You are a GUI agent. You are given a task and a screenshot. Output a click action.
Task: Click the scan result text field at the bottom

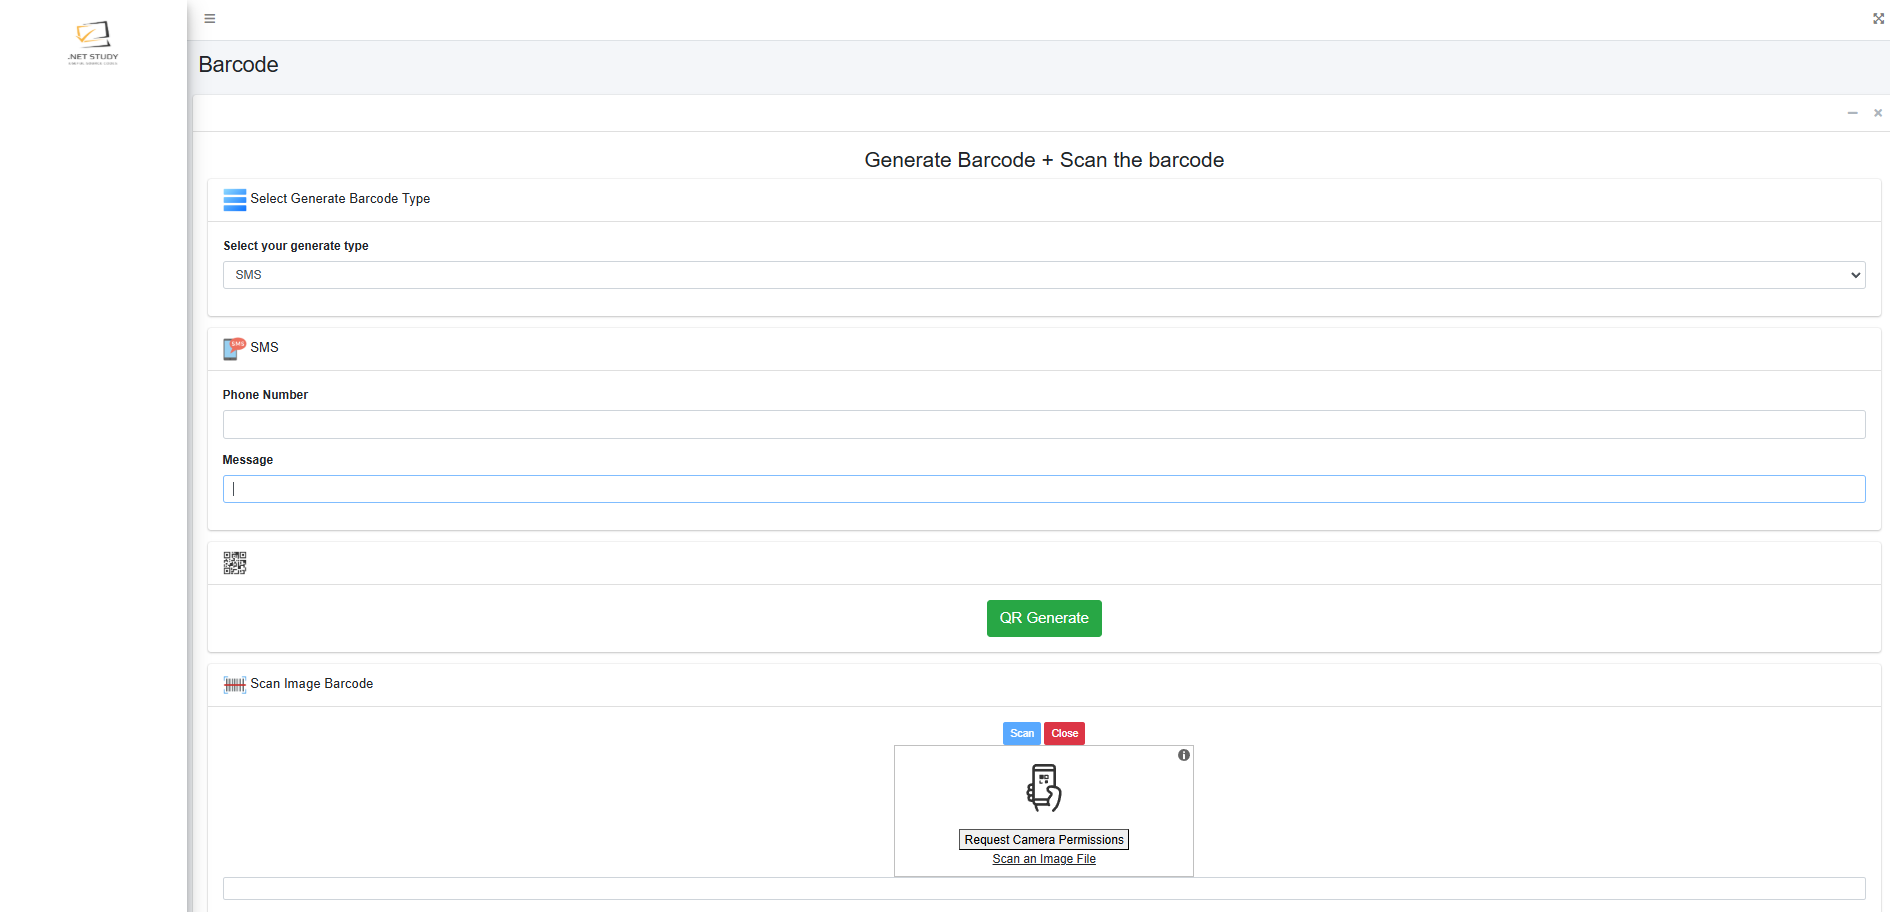tap(1043, 888)
